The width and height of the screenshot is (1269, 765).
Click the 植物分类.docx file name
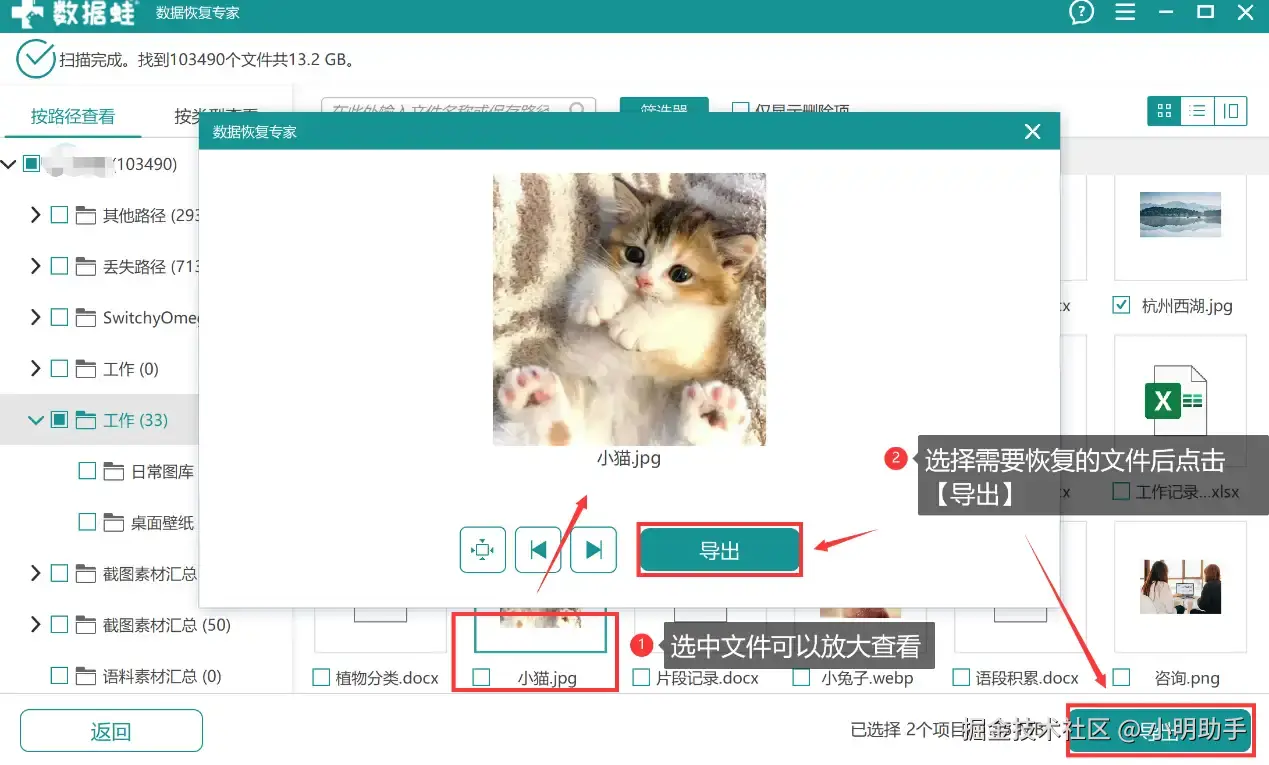(x=388, y=678)
